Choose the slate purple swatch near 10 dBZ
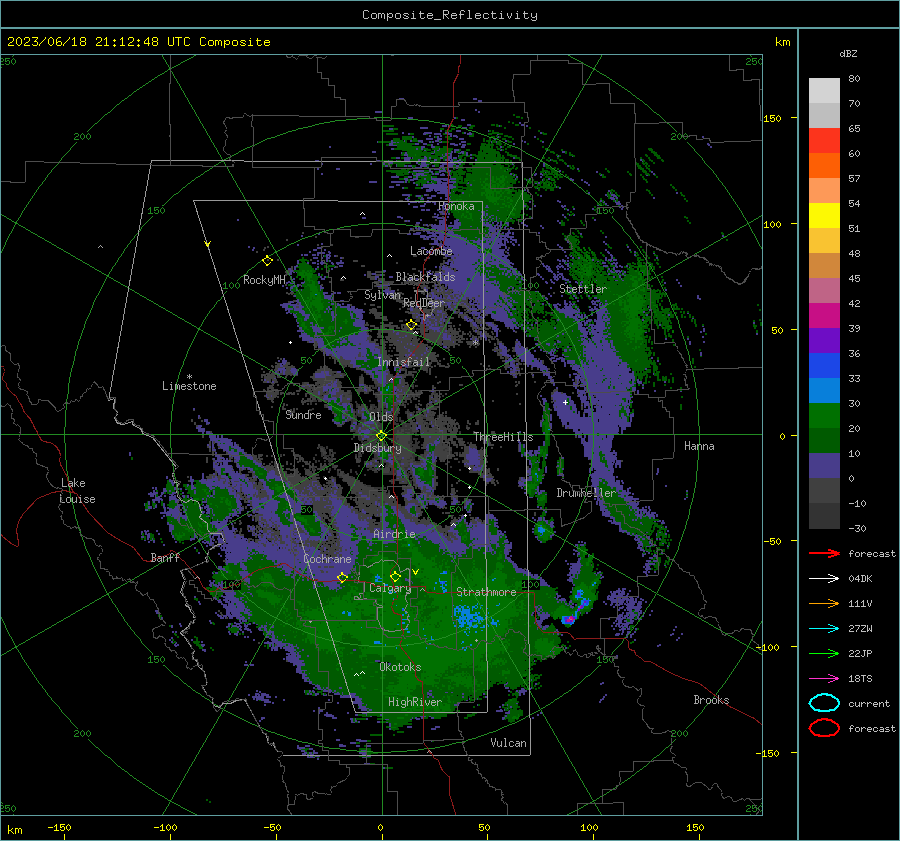This screenshot has width=900, height=841. [x=824, y=465]
